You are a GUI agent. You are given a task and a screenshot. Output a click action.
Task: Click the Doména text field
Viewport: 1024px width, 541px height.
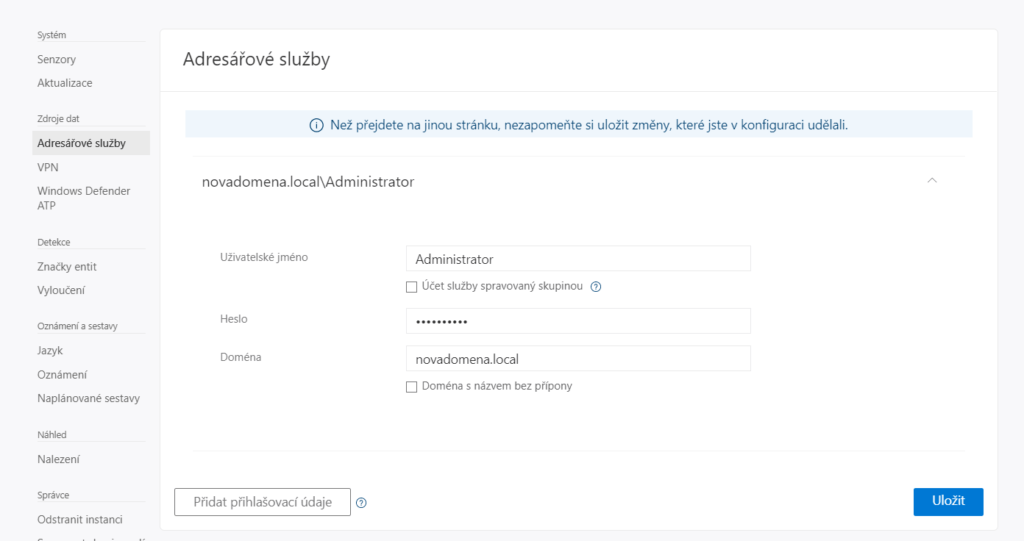pos(578,358)
